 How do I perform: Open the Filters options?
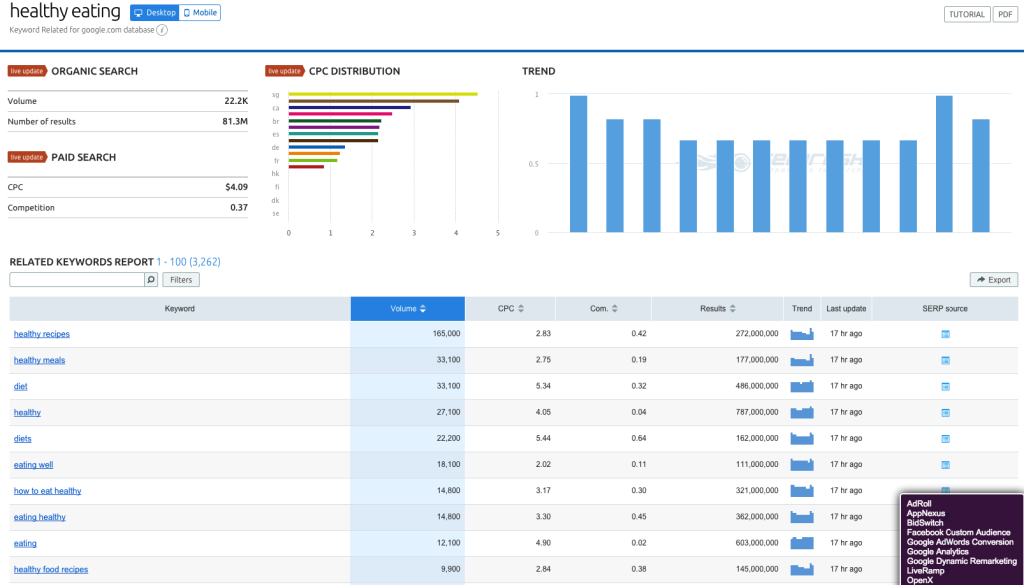[181, 279]
